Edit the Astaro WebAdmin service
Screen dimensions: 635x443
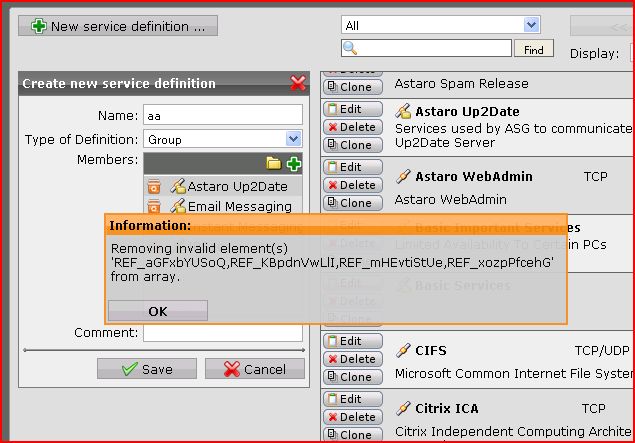(353, 167)
